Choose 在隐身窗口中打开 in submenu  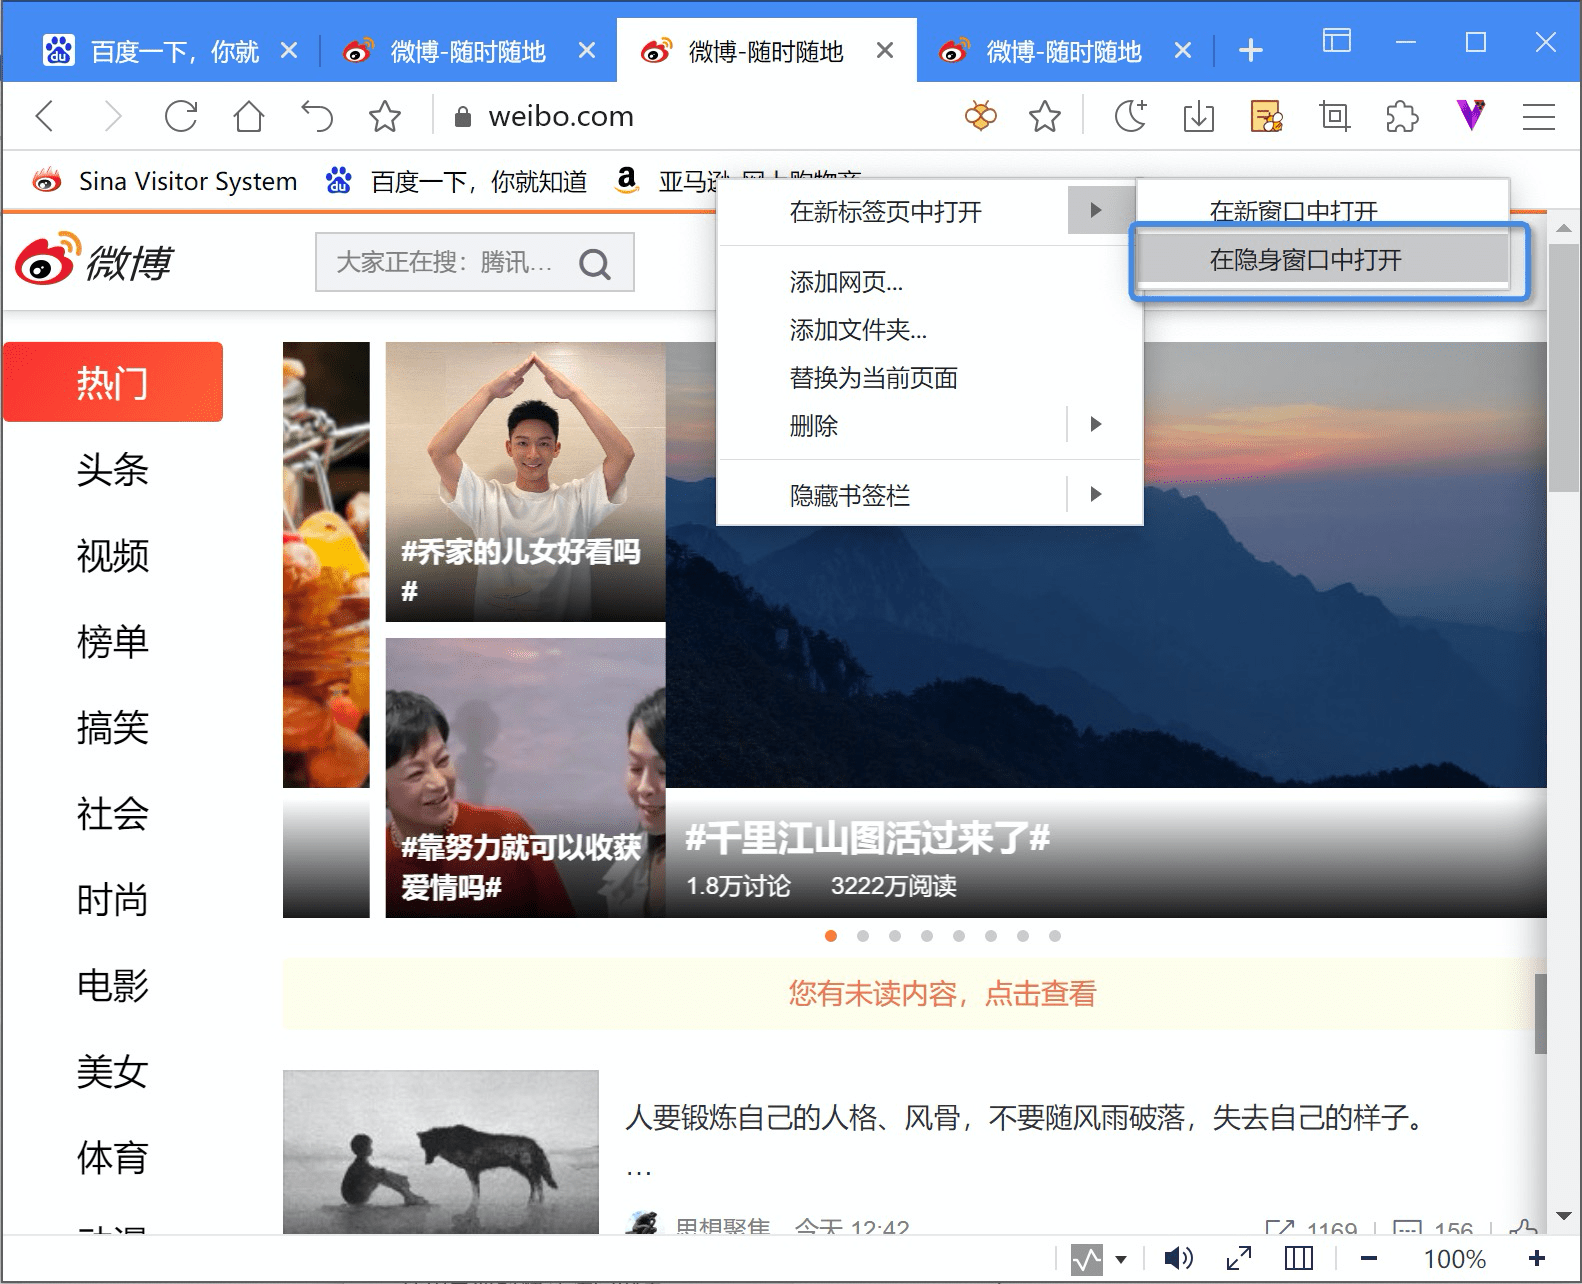tap(1323, 260)
